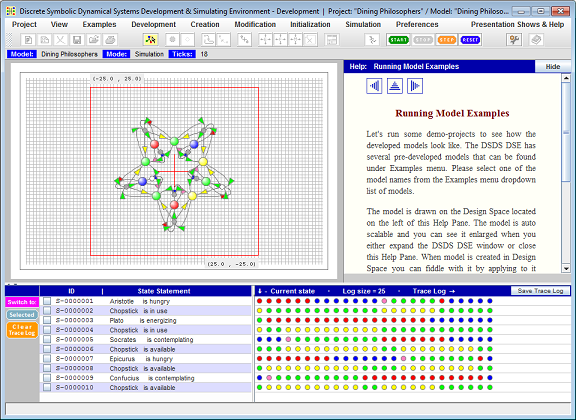
Task: Tick checkbox for S-0000008 Chopstick row
Action: point(47,368)
